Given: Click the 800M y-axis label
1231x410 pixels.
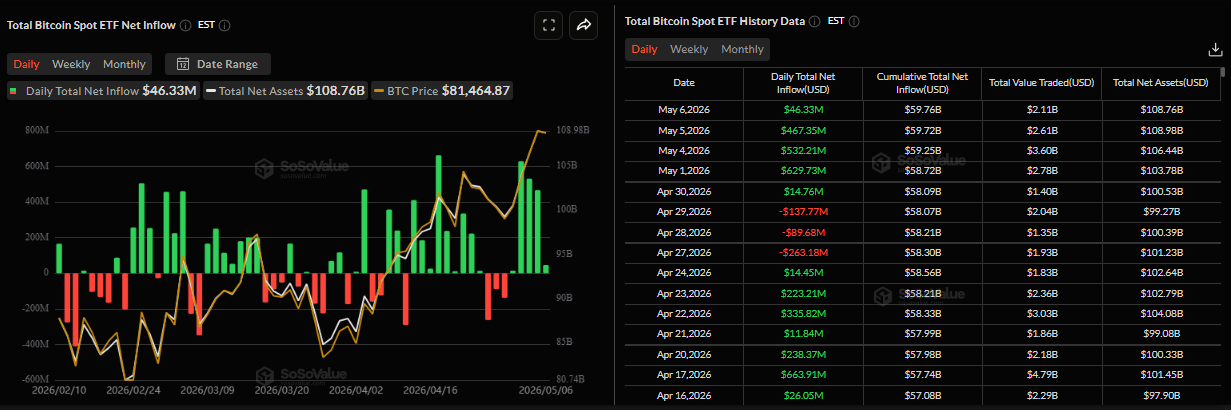Looking at the screenshot, I should pyautogui.click(x=37, y=130).
